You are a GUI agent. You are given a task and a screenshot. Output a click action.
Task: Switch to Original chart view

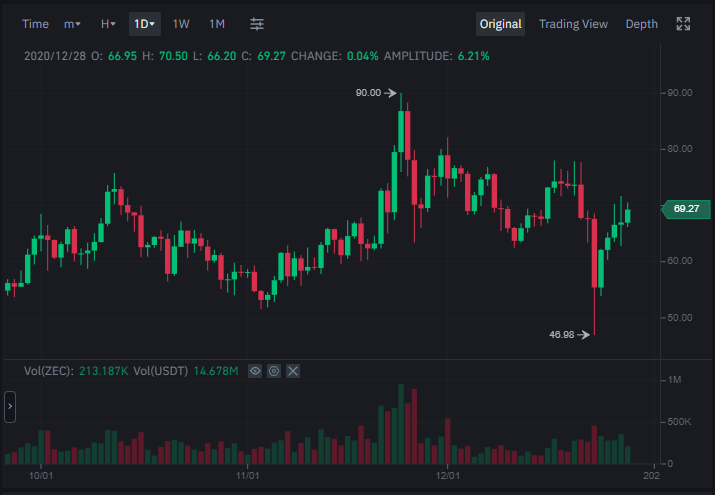point(500,24)
